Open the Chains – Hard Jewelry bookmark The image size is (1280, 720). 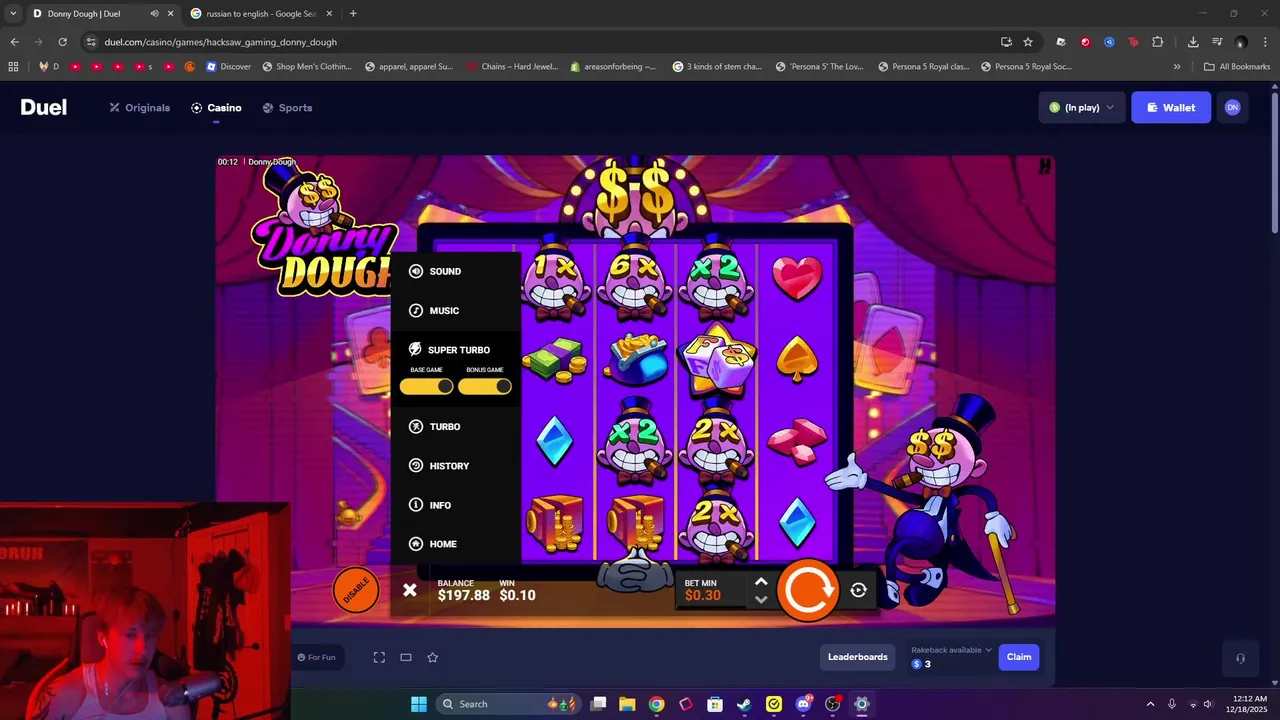(x=512, y=67)
